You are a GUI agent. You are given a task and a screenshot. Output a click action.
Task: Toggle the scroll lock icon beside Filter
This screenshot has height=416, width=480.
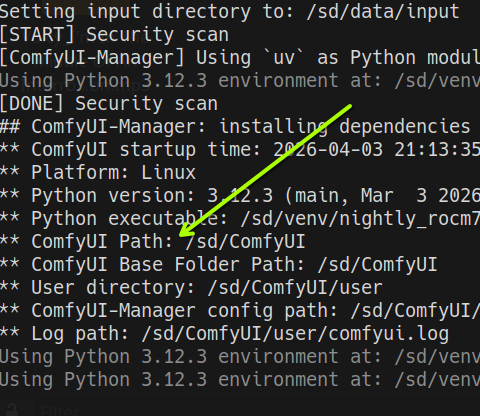13,410
